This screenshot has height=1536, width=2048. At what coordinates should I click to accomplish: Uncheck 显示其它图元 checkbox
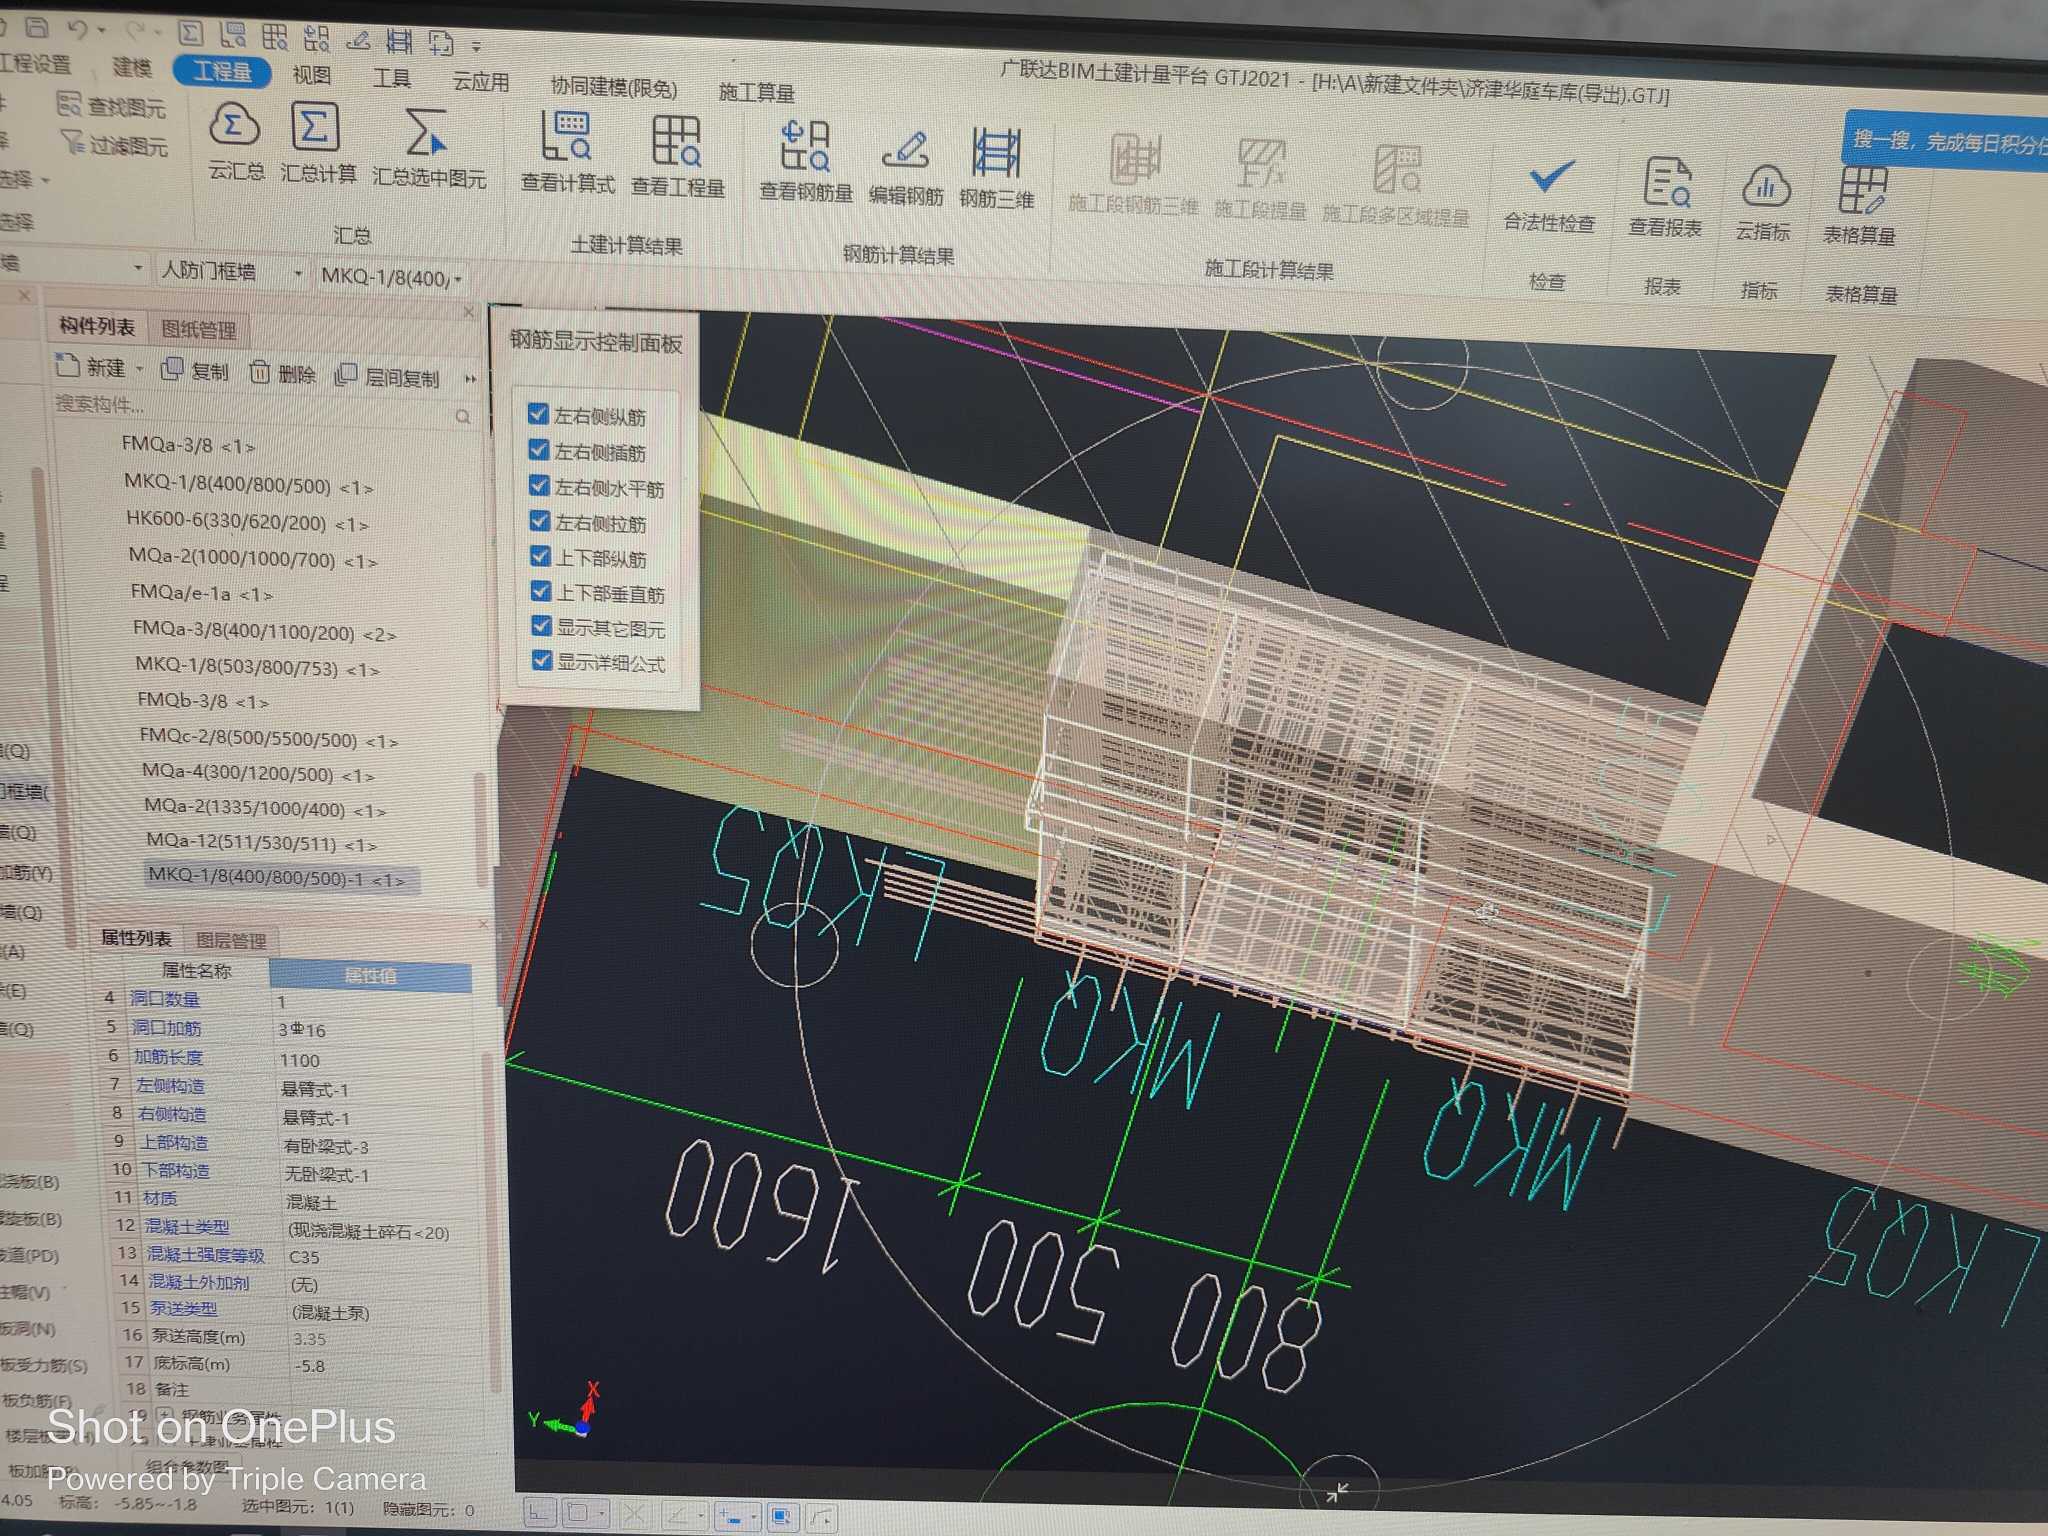pyautogui.click(x=541, y=626)
